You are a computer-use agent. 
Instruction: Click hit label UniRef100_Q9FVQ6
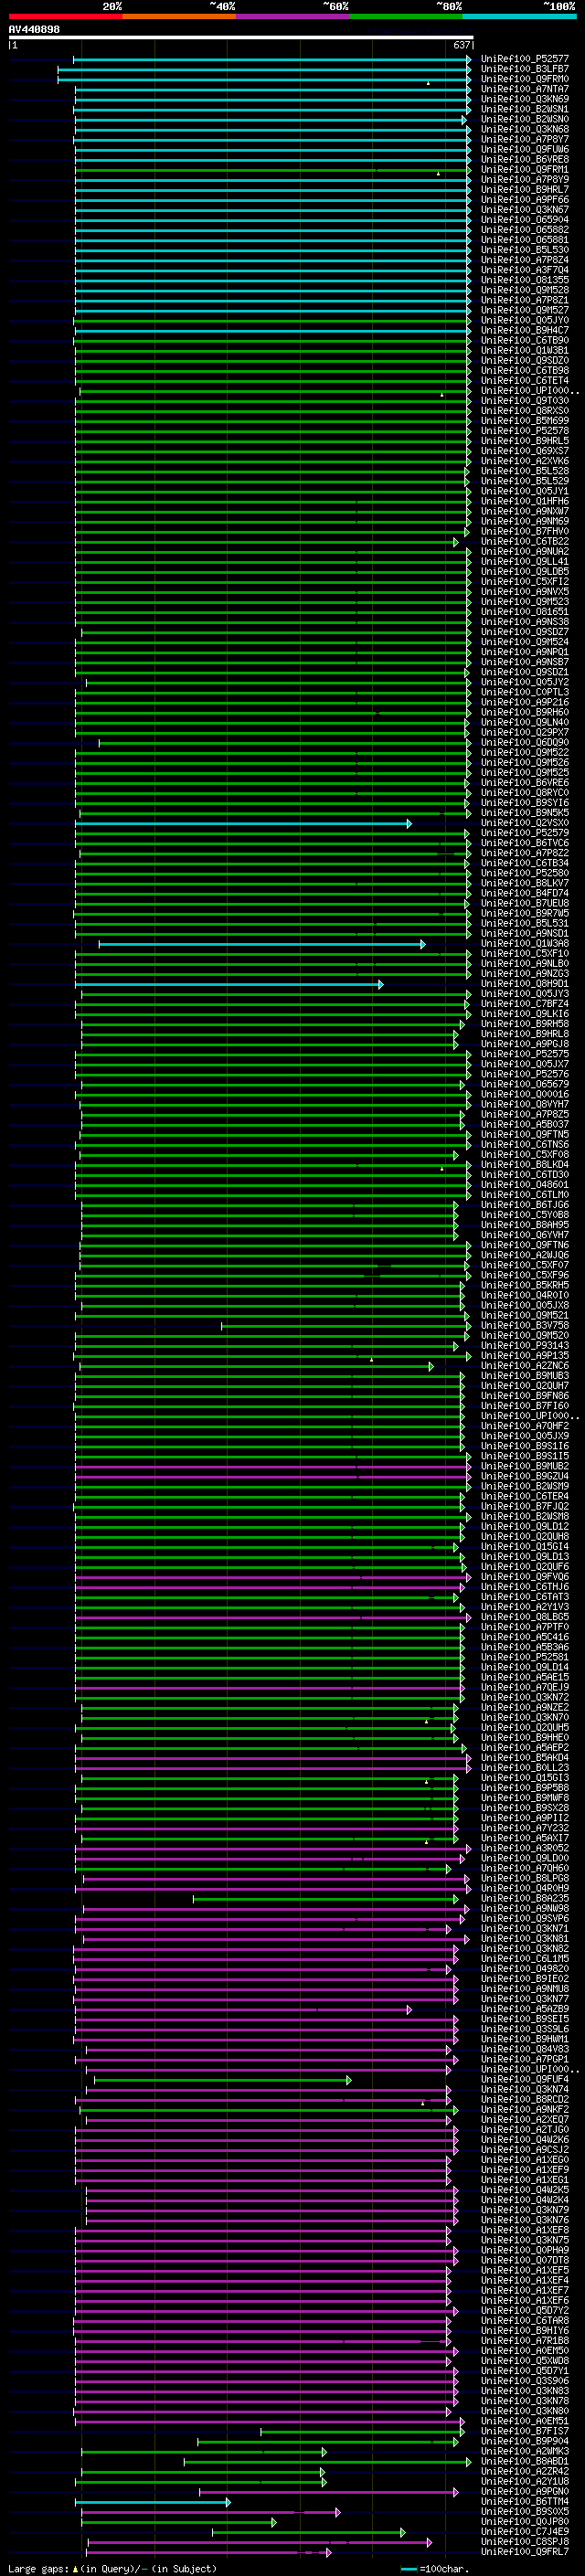click(x=525, y=1577)
